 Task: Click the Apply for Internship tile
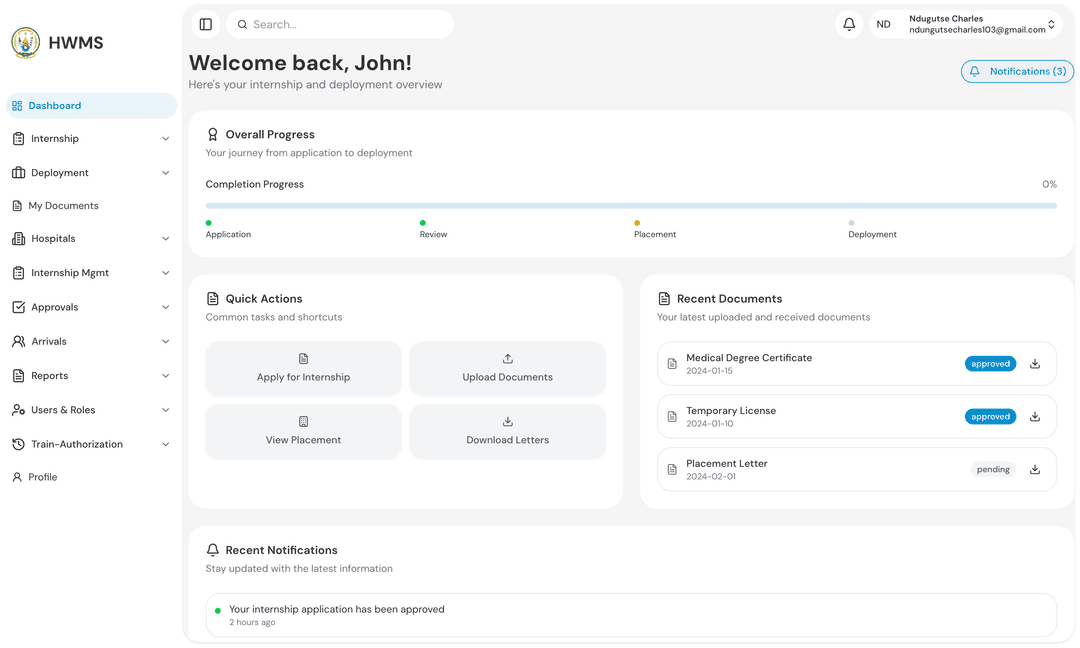pos(303,368)
